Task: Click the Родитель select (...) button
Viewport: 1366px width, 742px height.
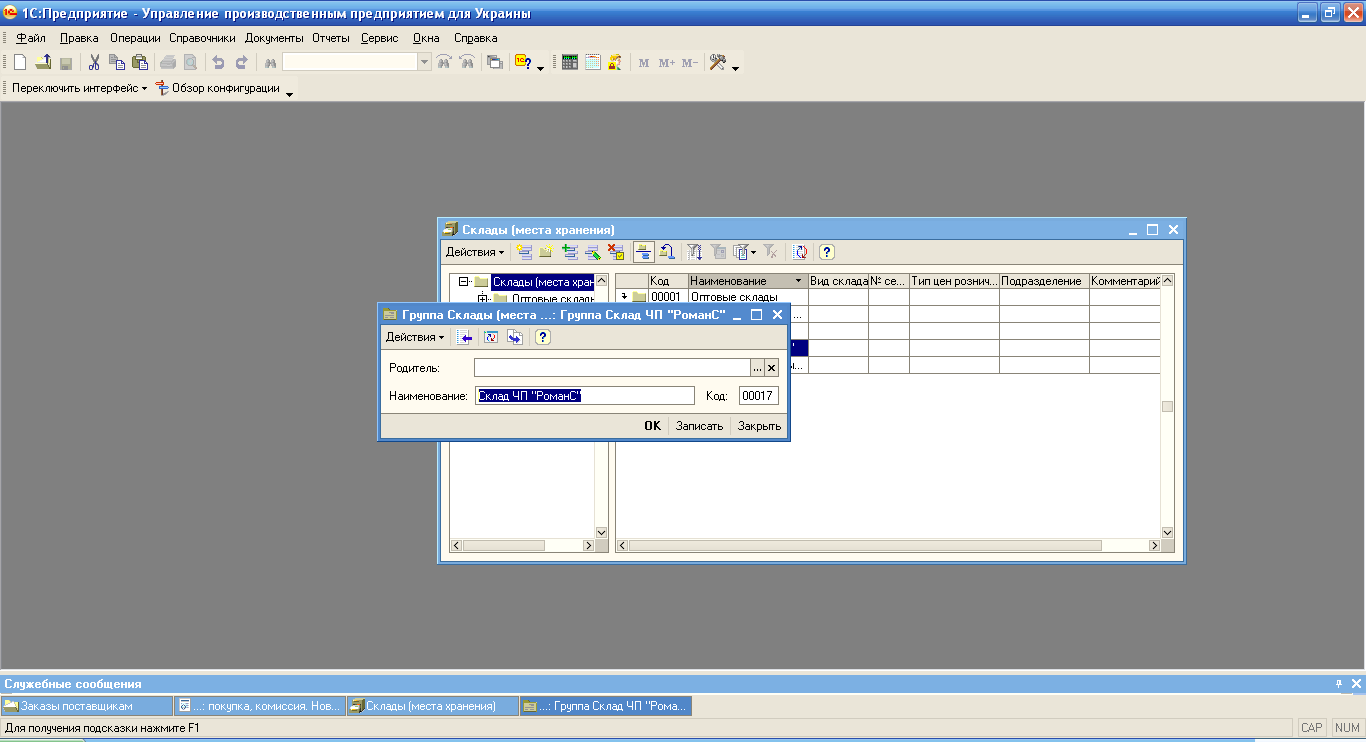Action: pyautogui.click(x=757, y=368)
